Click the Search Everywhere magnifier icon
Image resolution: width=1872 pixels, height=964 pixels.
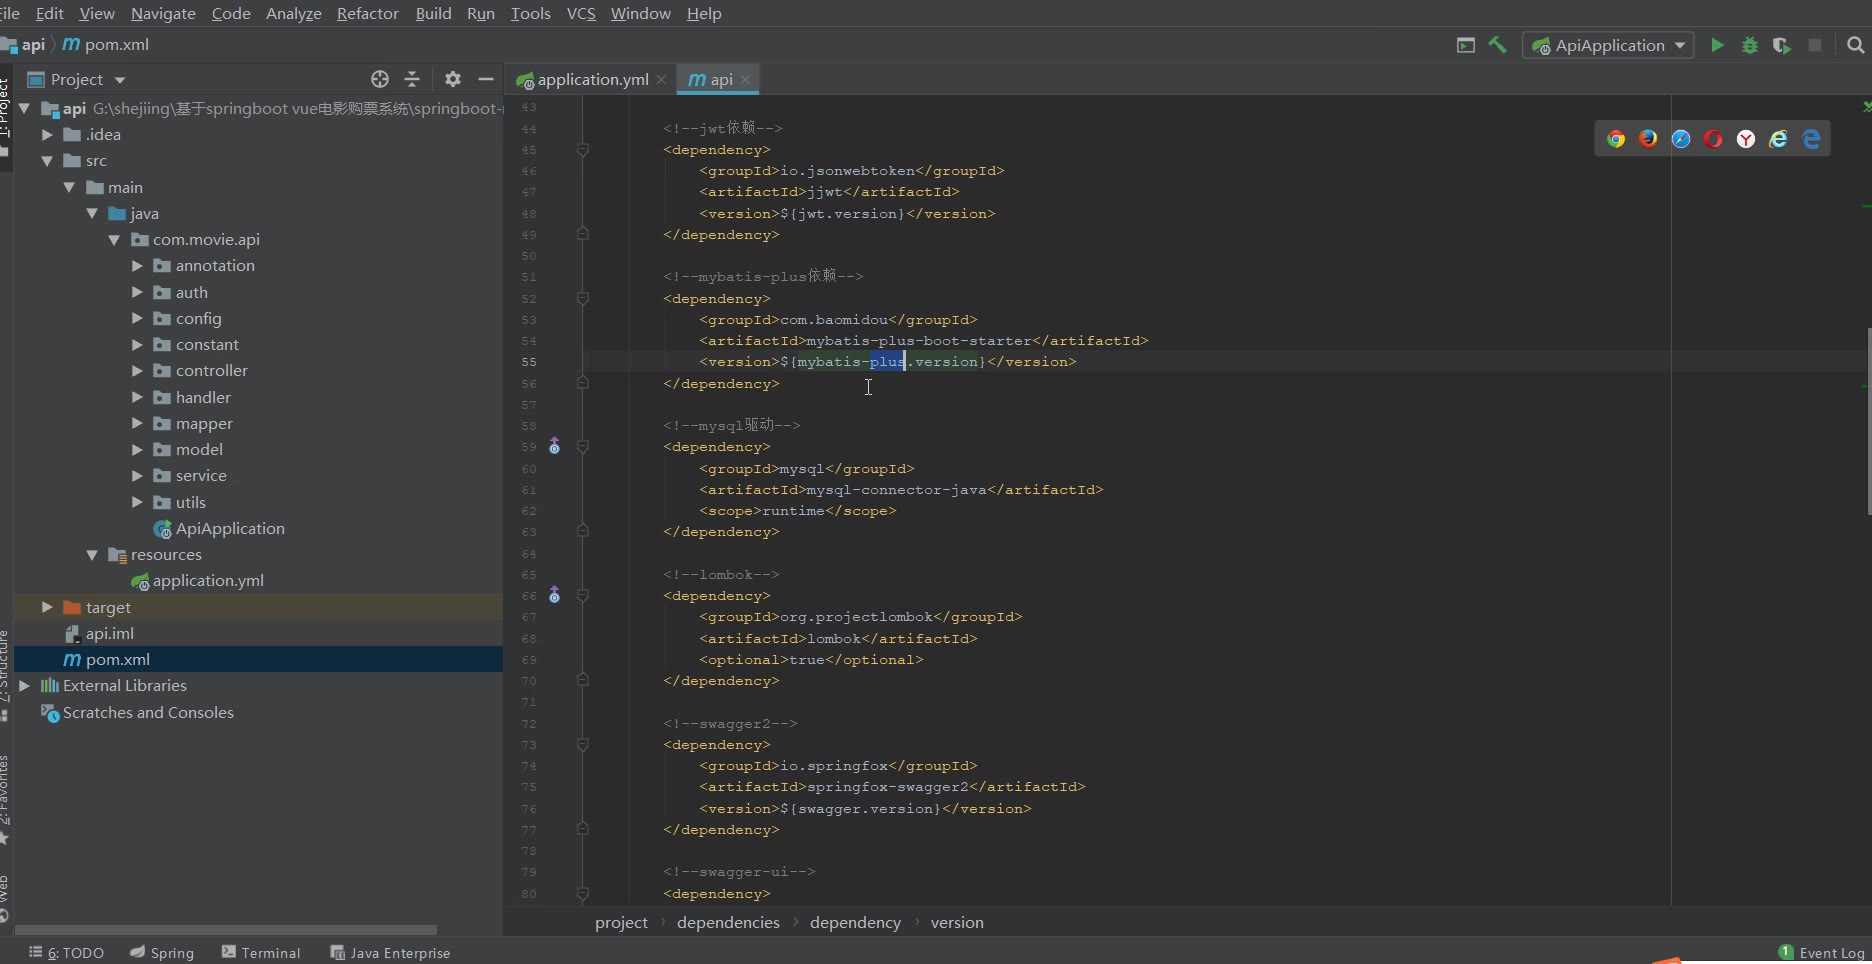click(x=1855, y=45)
